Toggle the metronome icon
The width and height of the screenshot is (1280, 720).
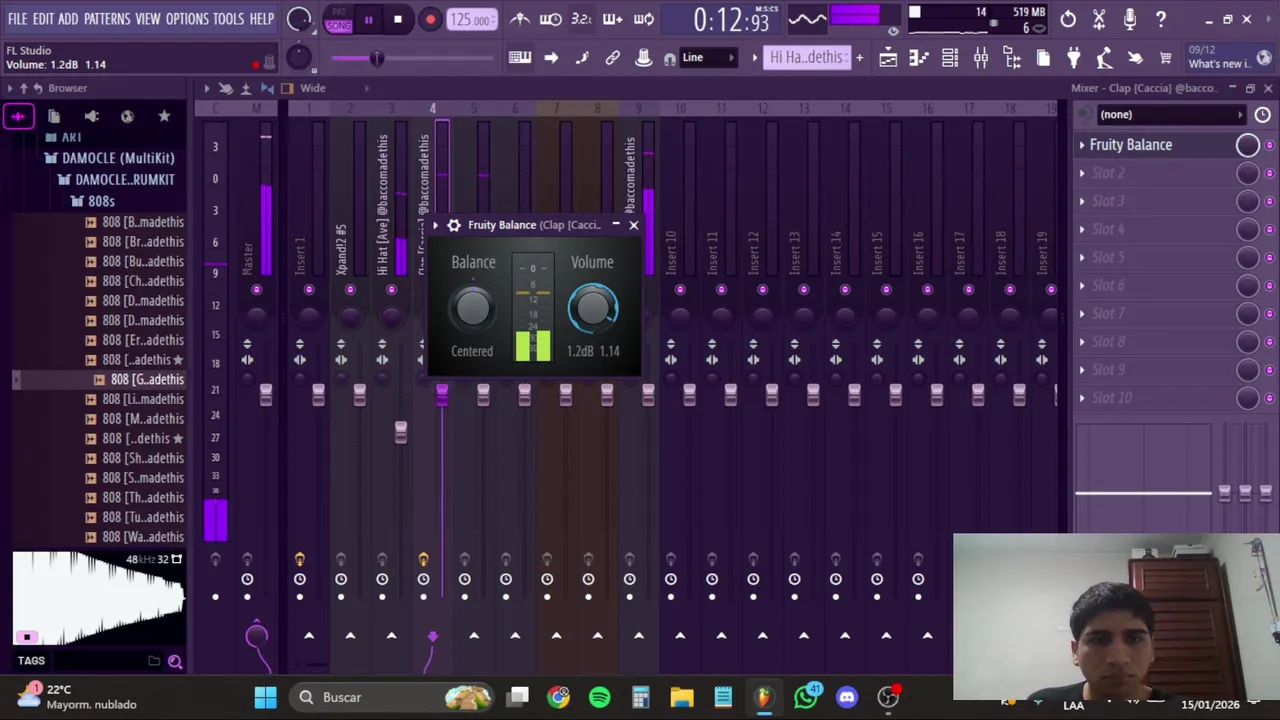click(520, 19)
